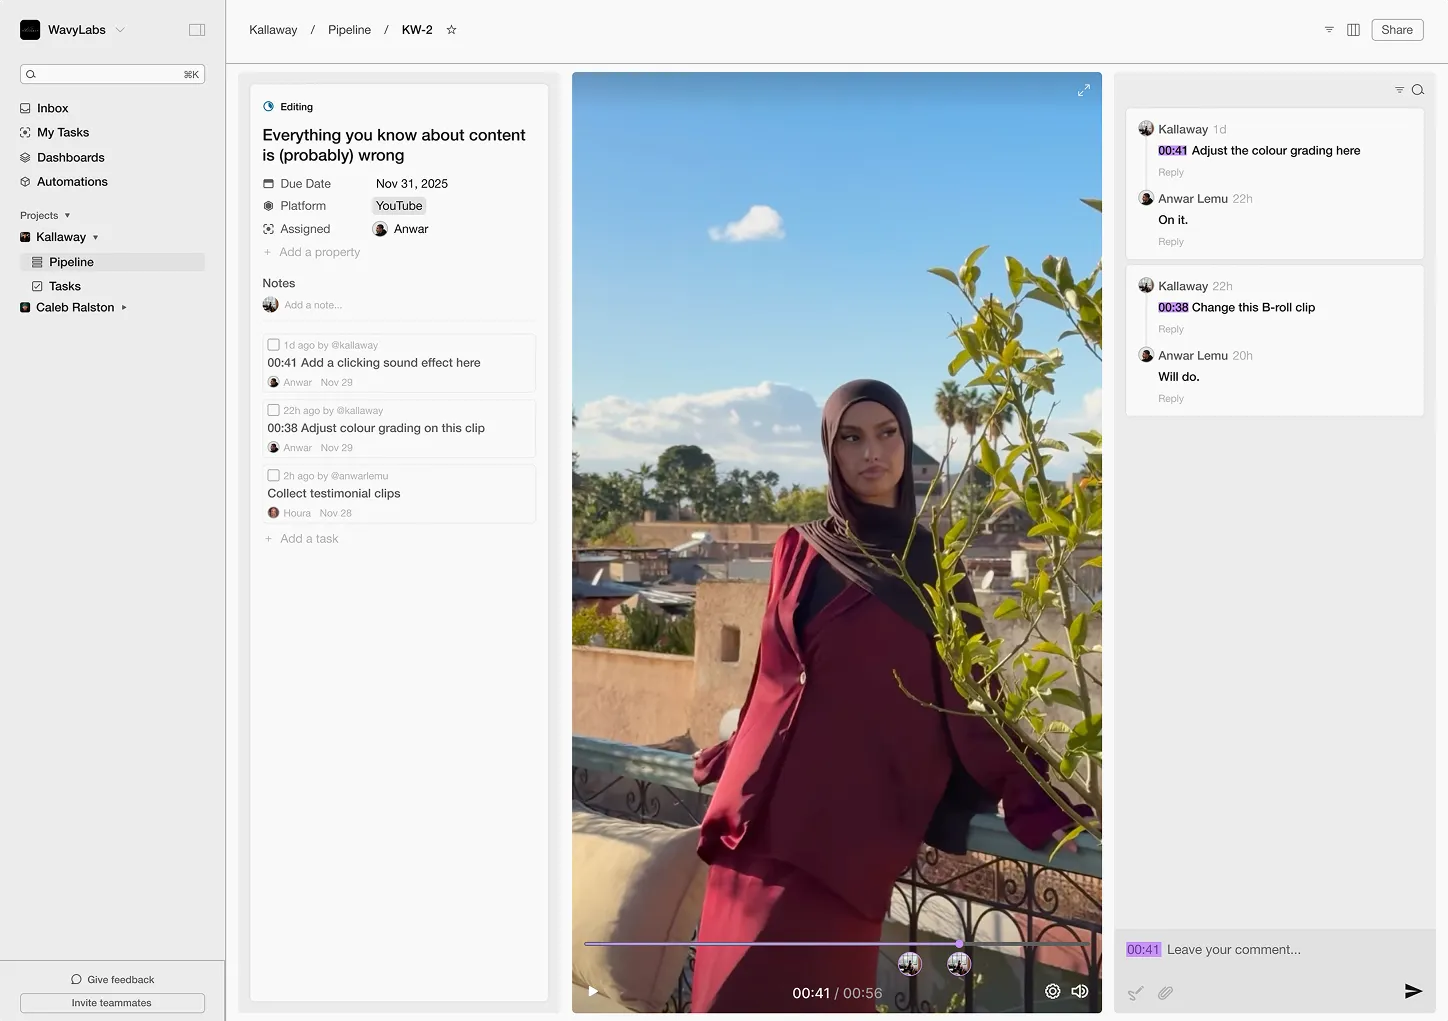The height and width of the screenshot is (1021, 1448).
Task: Search comments with magnifier icon
Action: click(x=1417, y=90)
